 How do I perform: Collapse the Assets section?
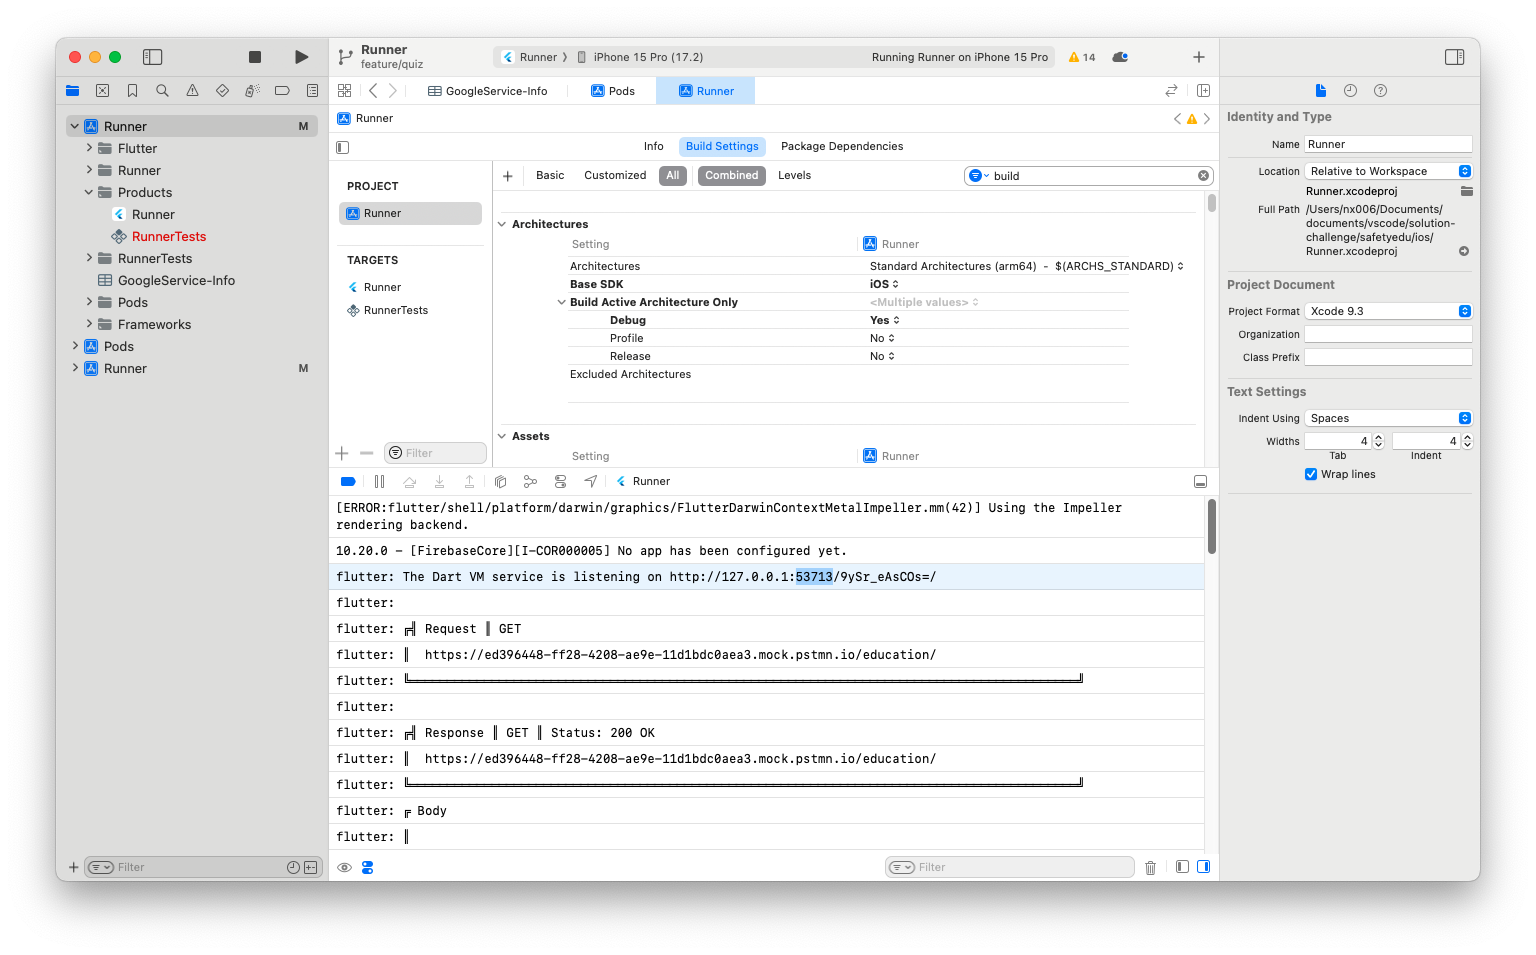[502, 436]
